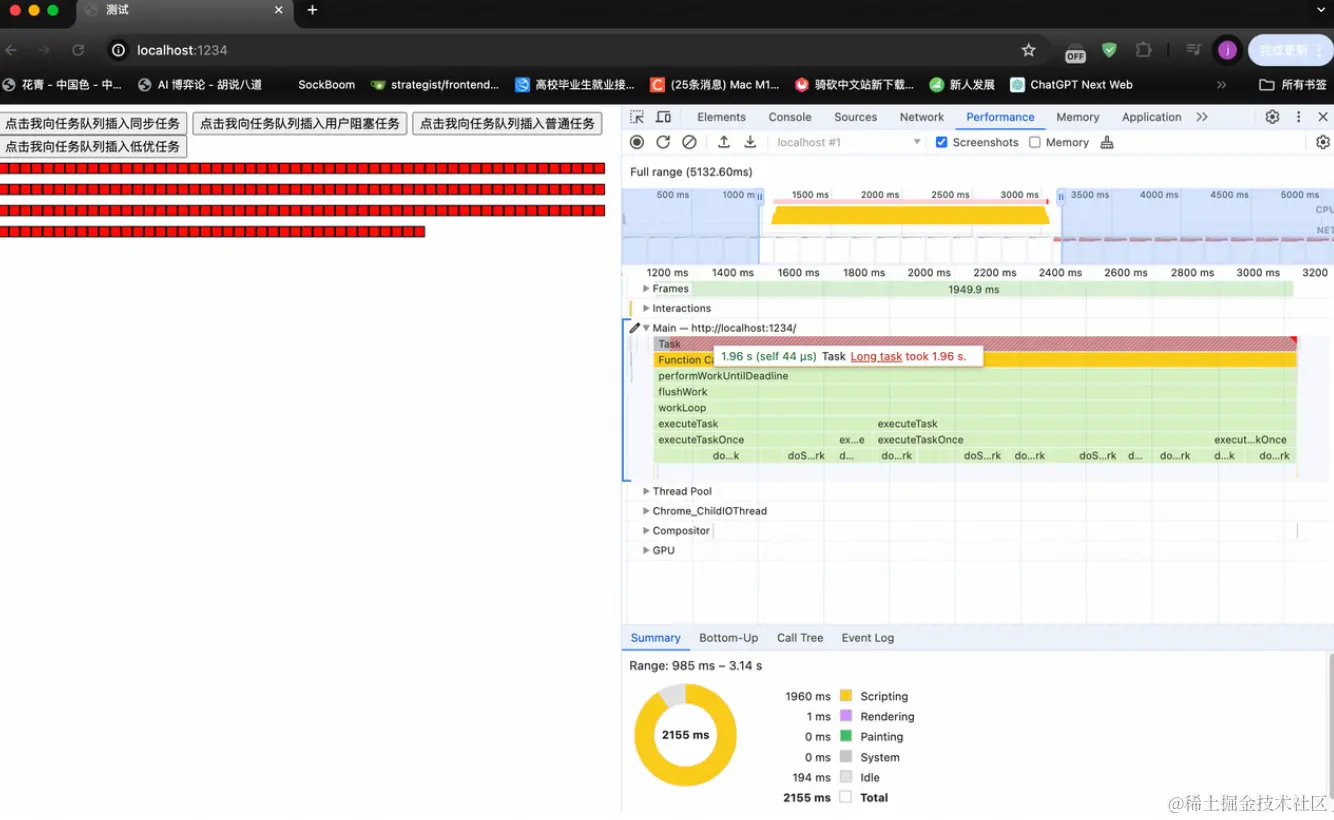This screenshot has width=1334, height=820.
Task: Bookmark this page with the star icon
Action: (x=1028, y=50)
